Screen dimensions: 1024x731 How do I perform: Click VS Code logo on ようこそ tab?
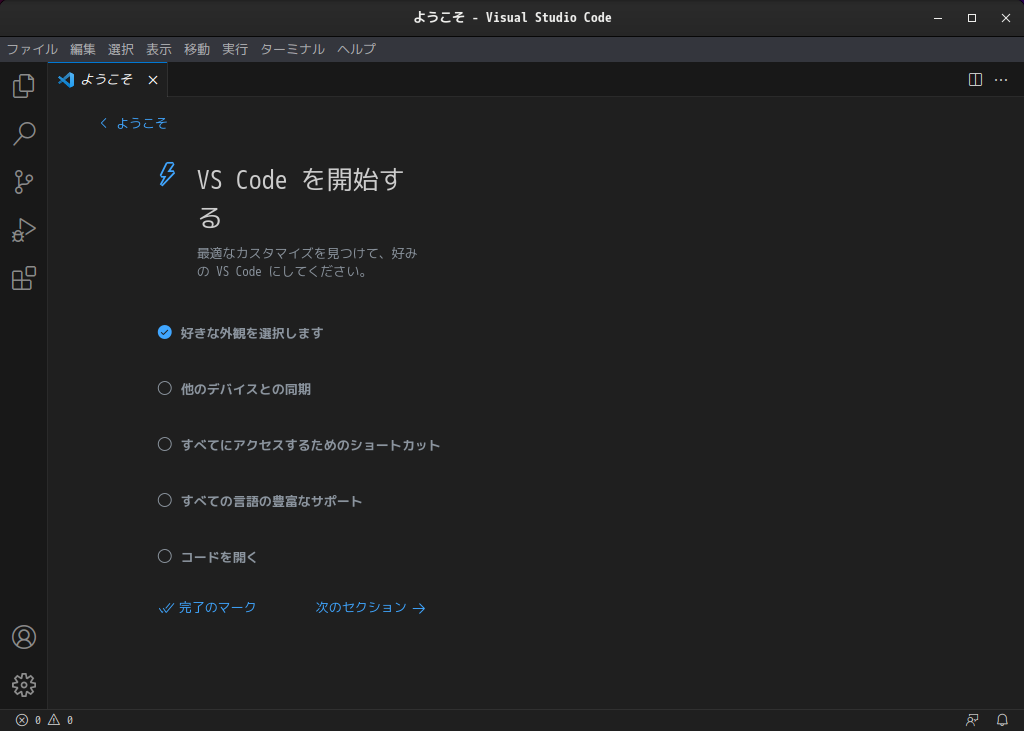[66, 80]
